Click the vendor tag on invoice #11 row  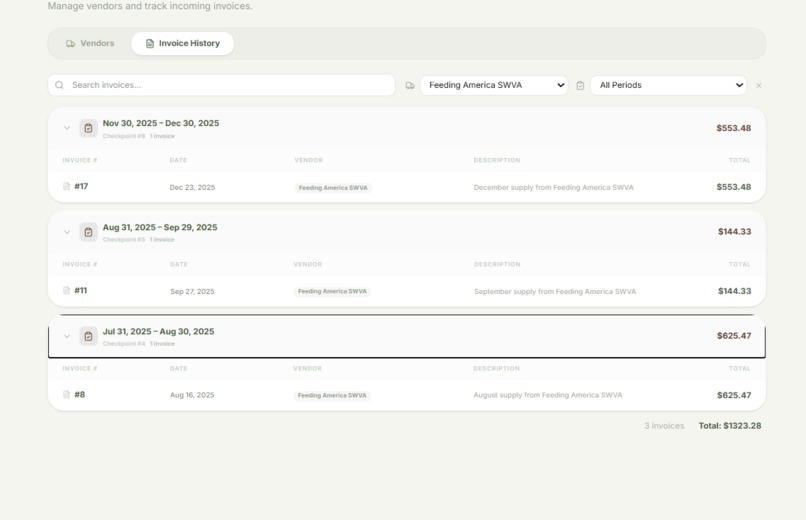point(333,291)
